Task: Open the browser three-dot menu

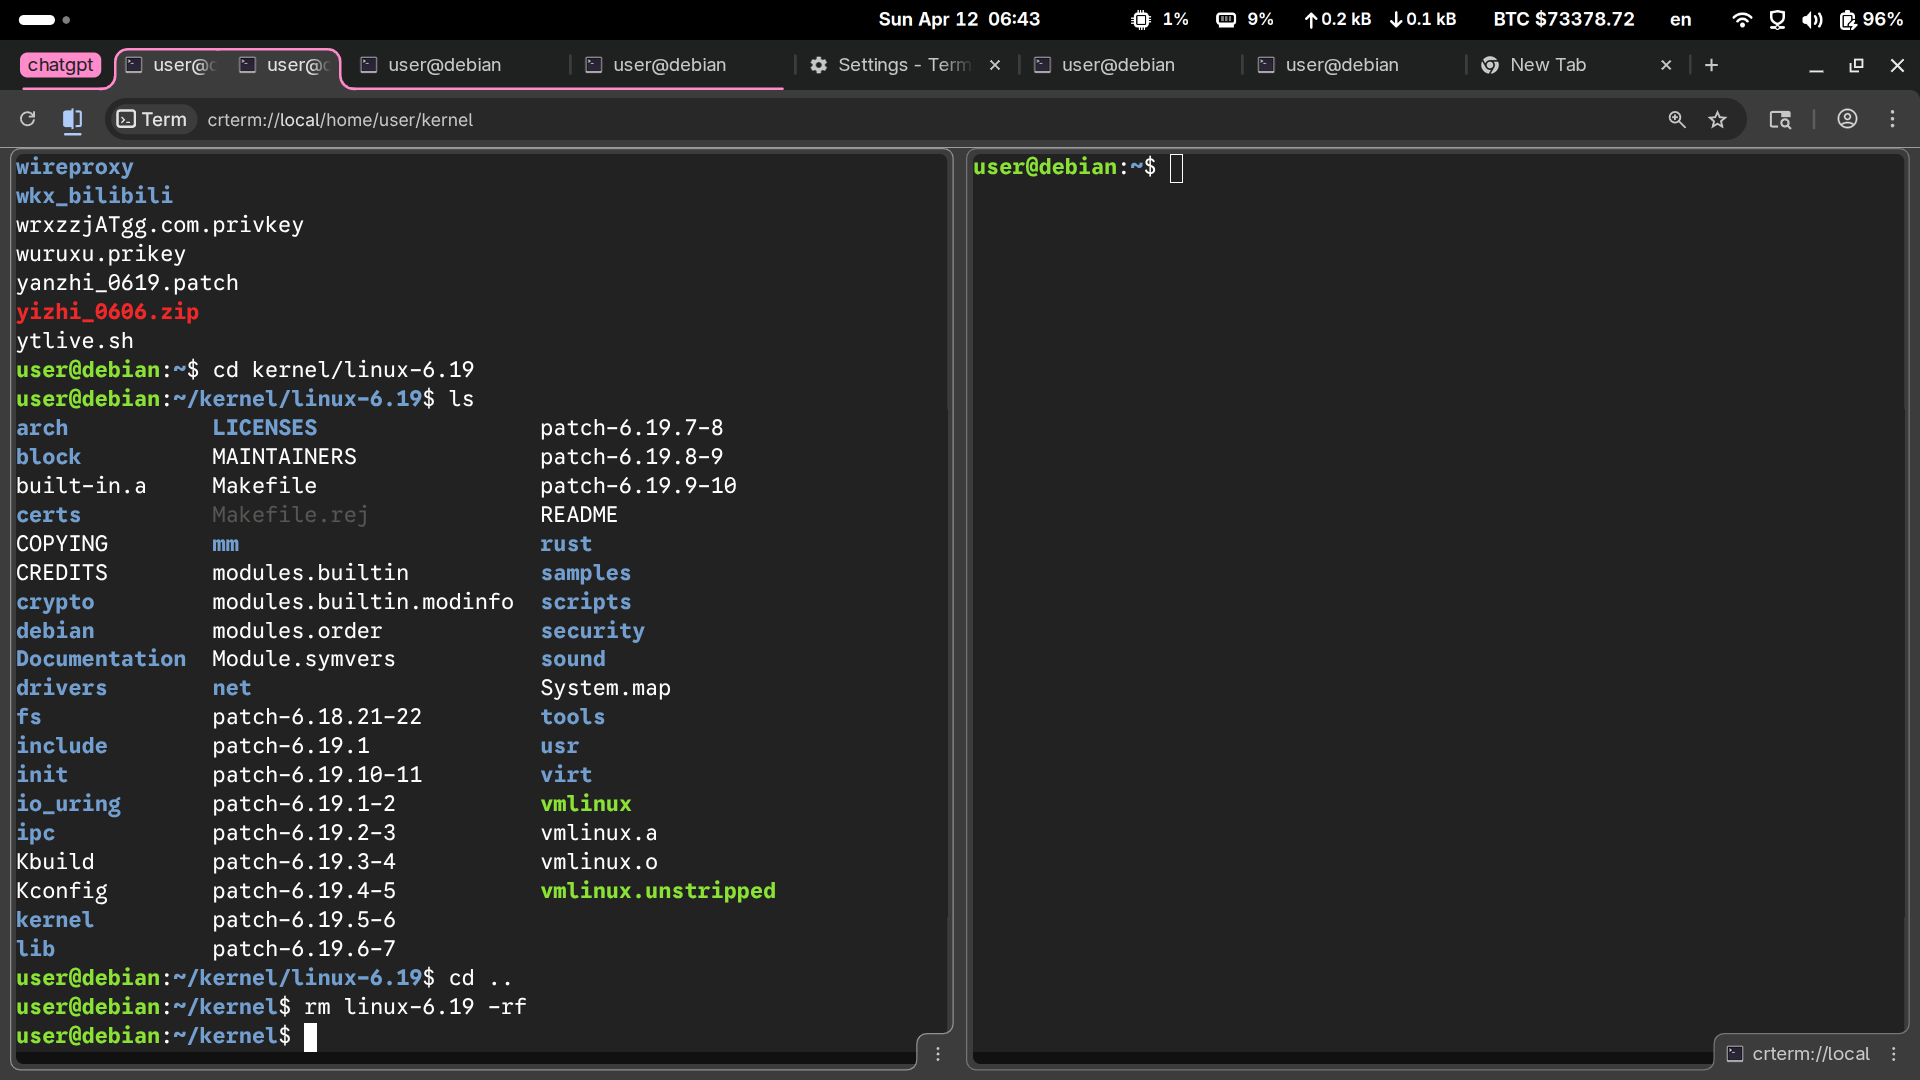Action: [1892, 119]
